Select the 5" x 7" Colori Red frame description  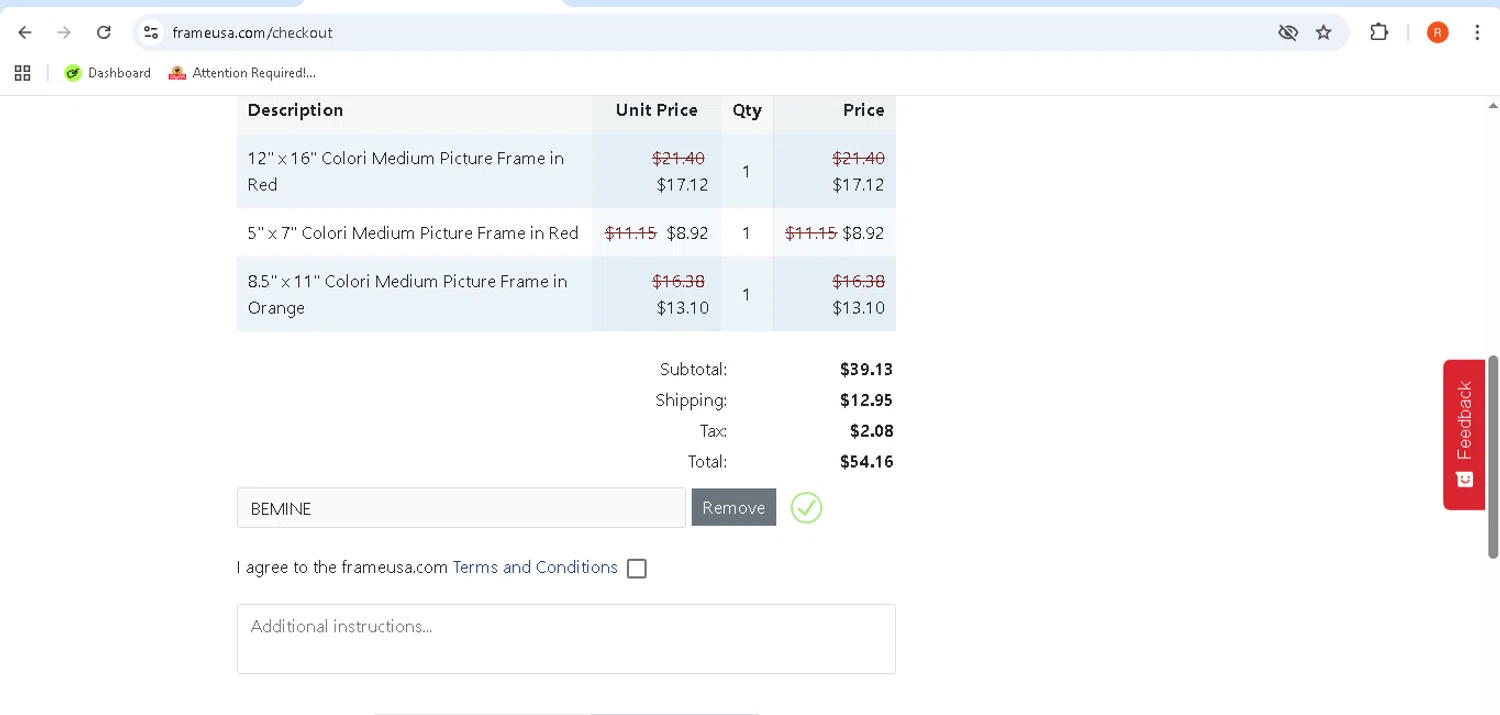(x=413, y=233)
